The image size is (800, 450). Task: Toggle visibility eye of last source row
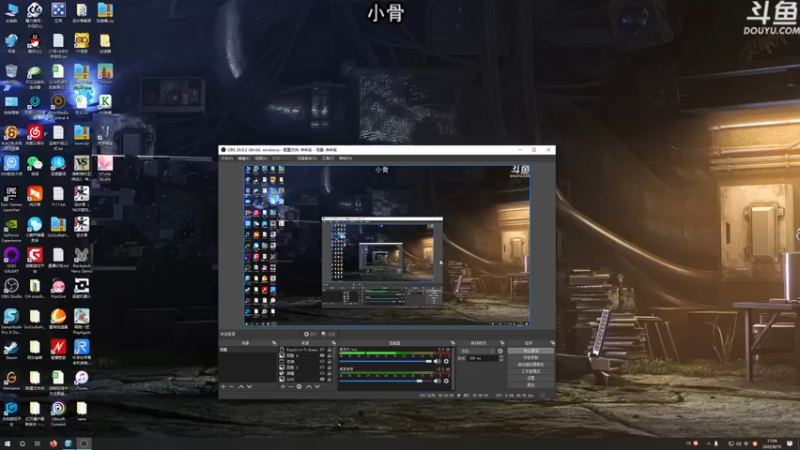pyautogui.click(x=322, y=380)
